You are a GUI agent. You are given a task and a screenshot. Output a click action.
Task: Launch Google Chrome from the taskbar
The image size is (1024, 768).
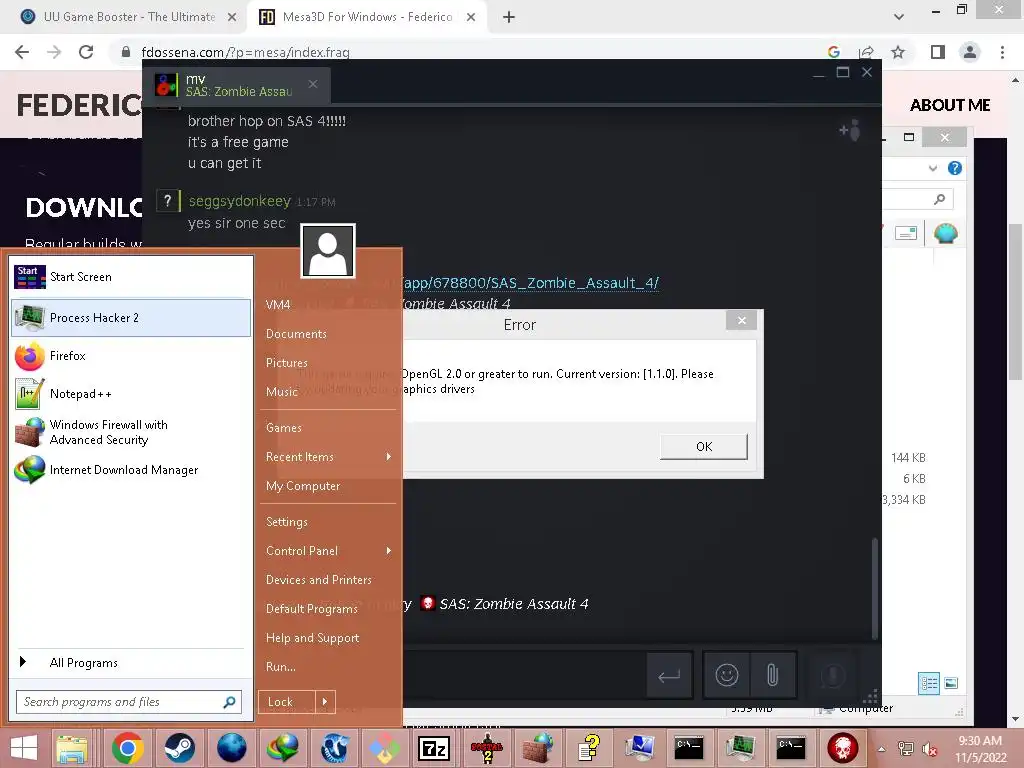(127, 748)
